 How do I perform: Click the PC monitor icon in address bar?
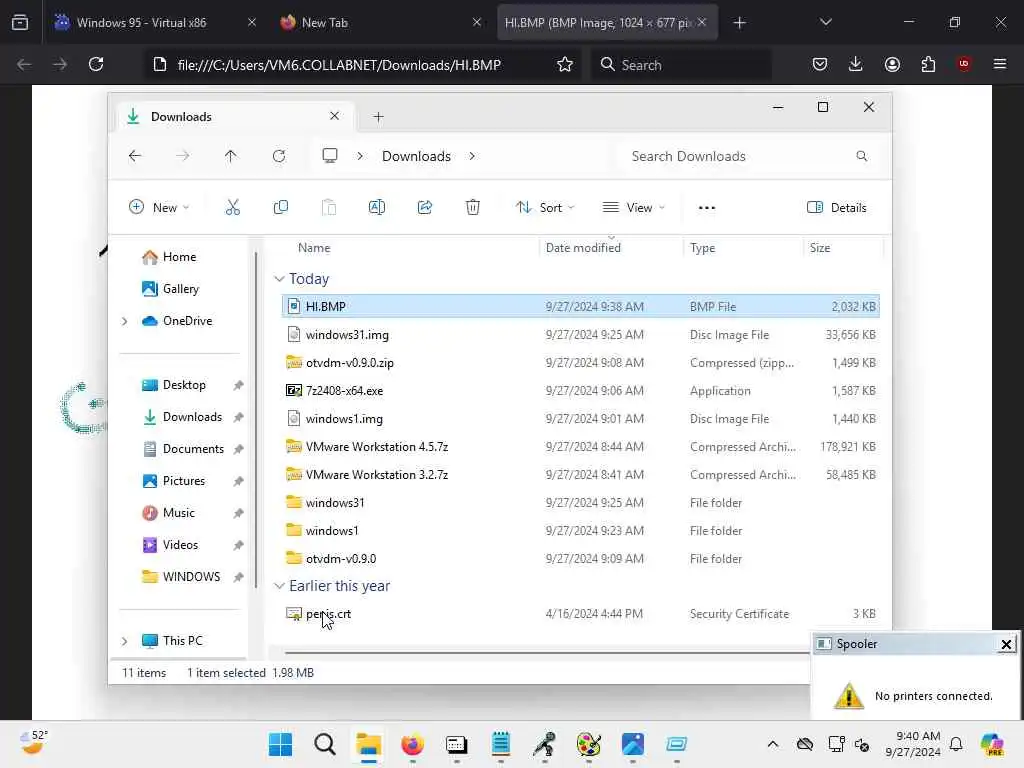pos(330,156)
